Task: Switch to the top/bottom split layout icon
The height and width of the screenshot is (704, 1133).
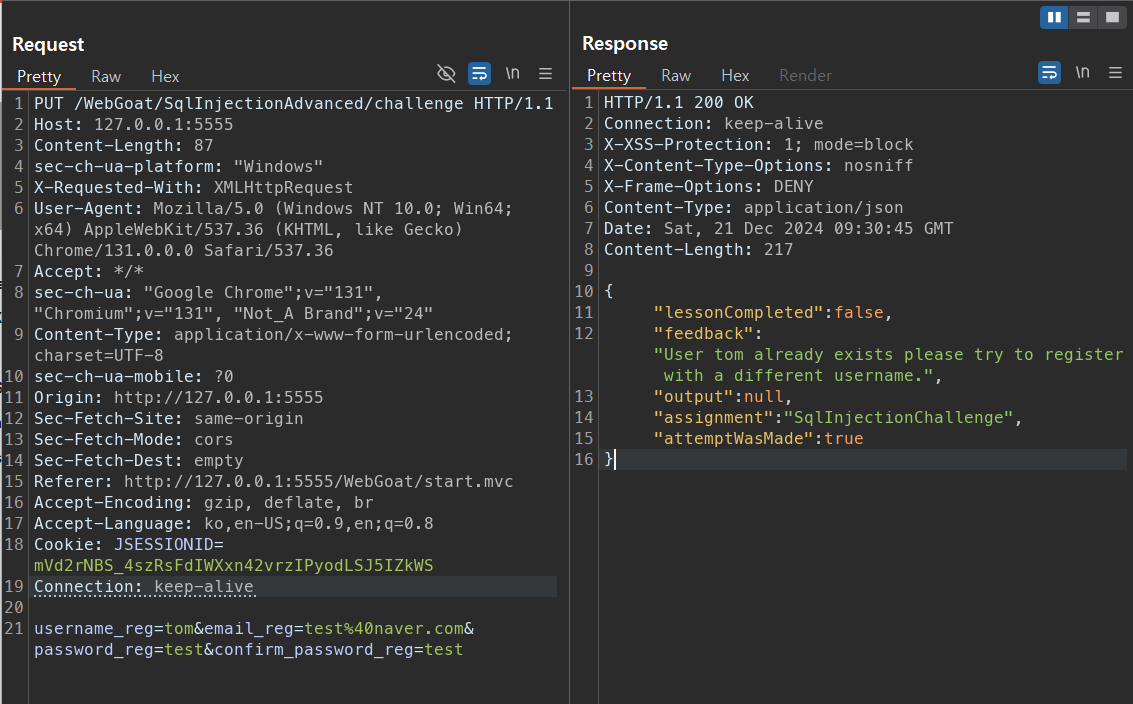Action: [x=1082, y=17]
